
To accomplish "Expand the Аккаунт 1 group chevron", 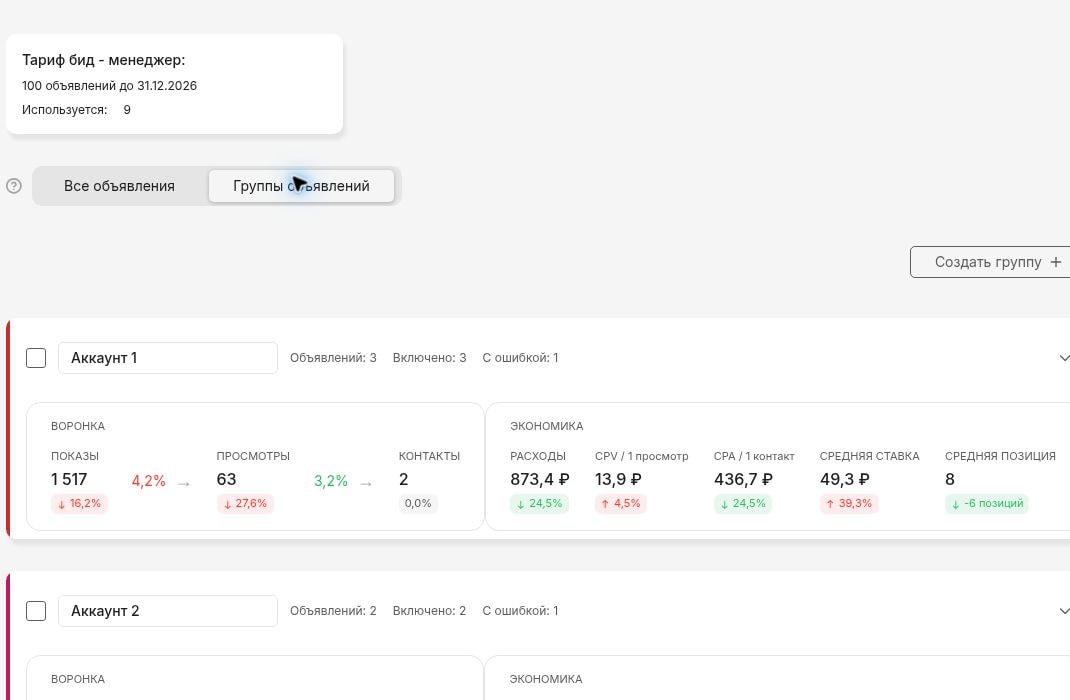I will click(1064, 358).
